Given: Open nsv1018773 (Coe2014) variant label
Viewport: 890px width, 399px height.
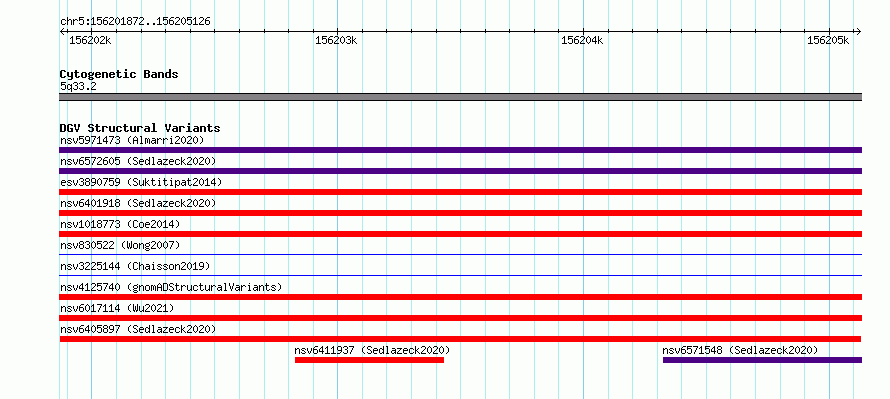Looking at the screenshot, I should pyautogui.click(x=120, y=224).
